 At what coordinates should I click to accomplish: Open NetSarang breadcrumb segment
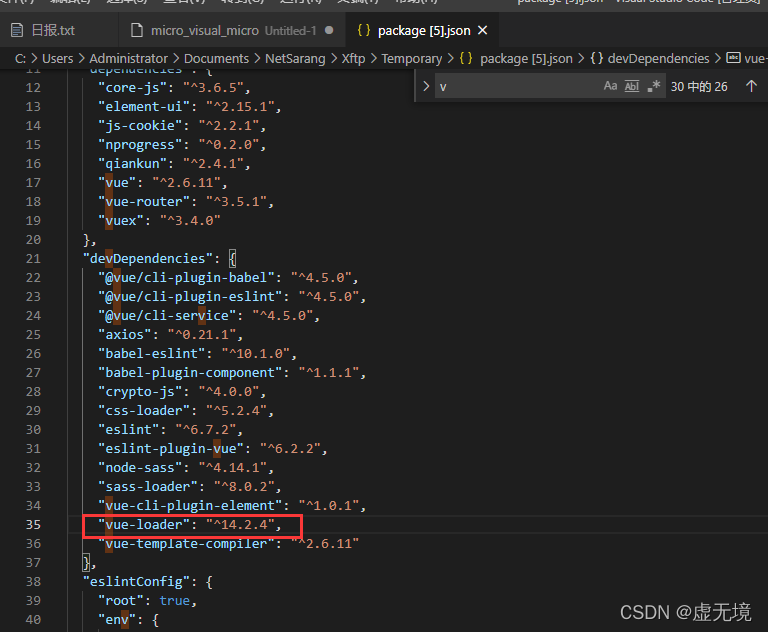pos(295,59)
